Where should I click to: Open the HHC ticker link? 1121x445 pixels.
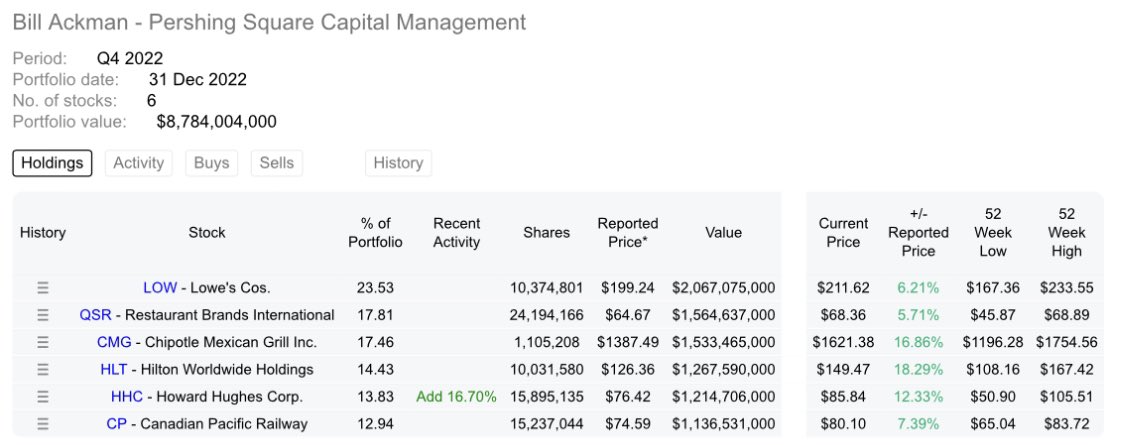coord(127,397)
